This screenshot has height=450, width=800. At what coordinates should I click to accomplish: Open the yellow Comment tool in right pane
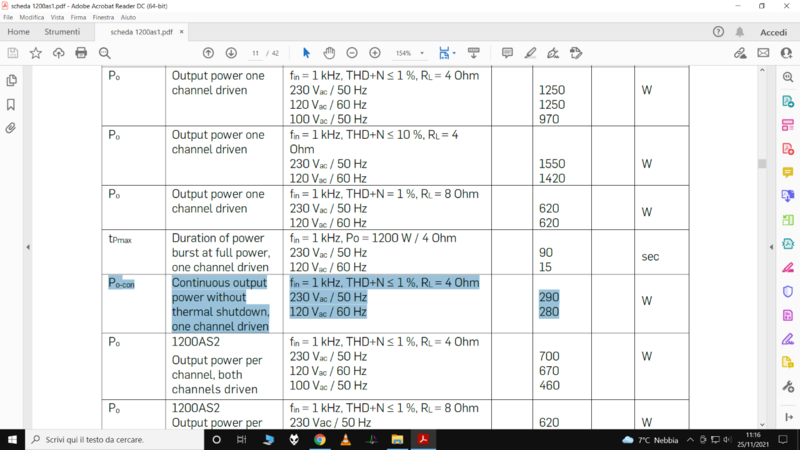(788, 172)
